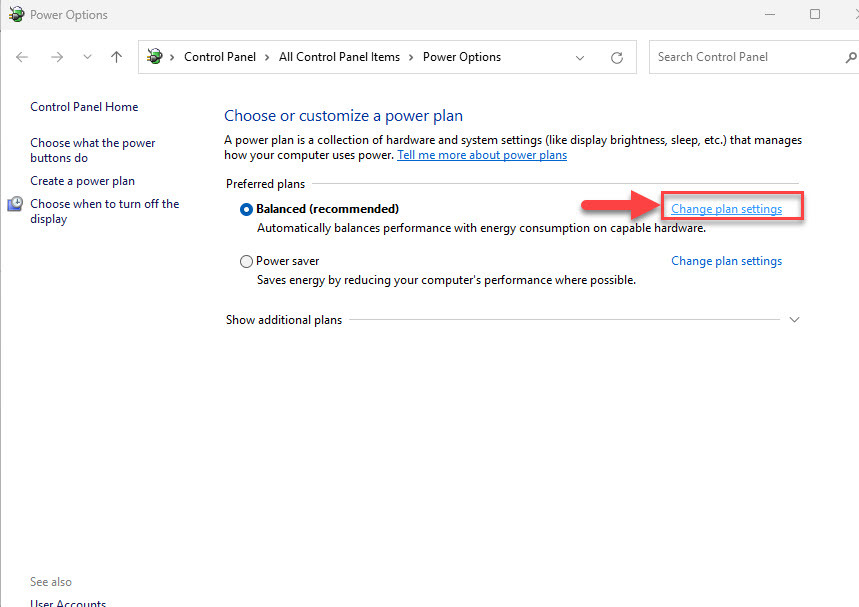Open recent locations chevron dropdown
The width and height of the screenshot is (859, 607).
click(x=87, y=58)
